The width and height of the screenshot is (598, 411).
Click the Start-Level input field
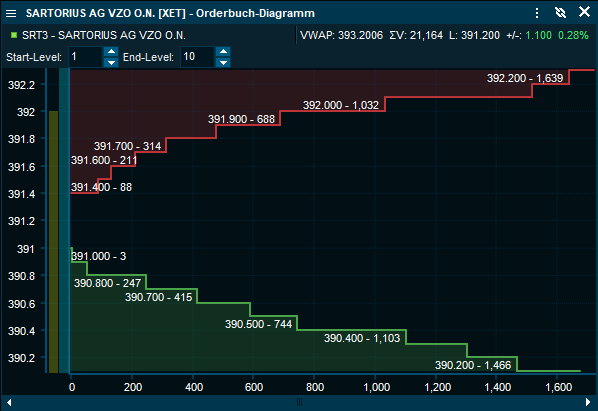[x=86, y=57]
